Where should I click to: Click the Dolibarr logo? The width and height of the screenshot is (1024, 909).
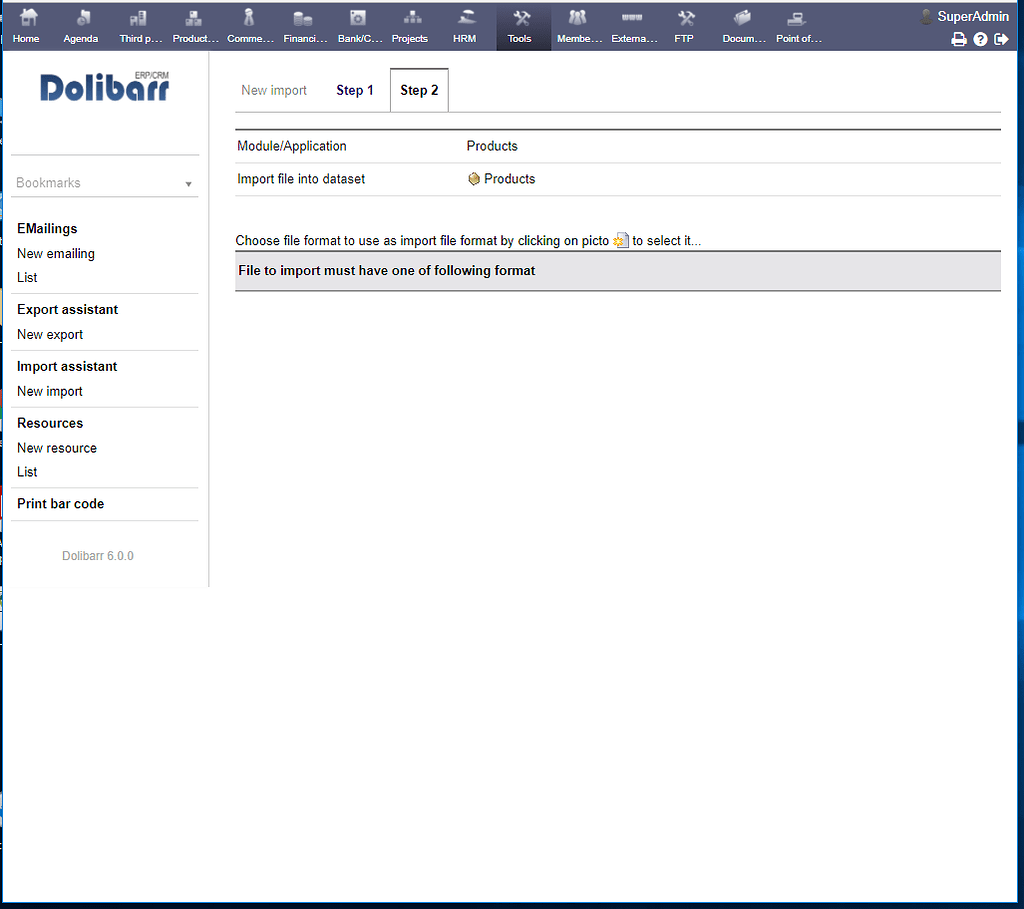click(x=103, y=88)
